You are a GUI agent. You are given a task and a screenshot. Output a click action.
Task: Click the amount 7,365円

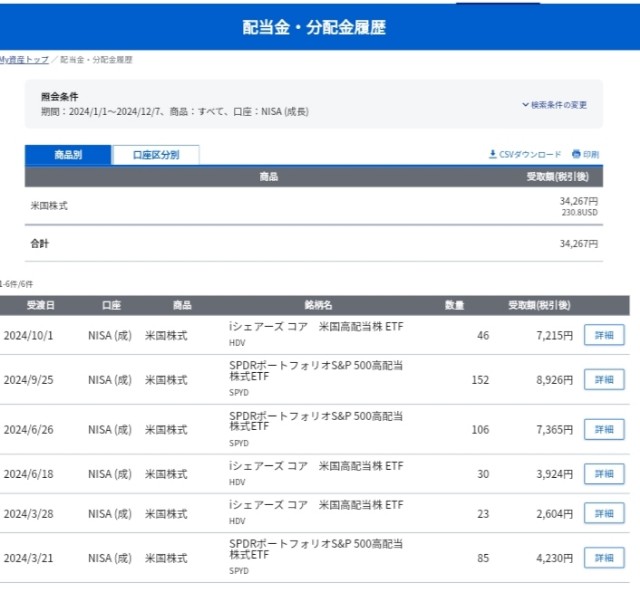tap(554, 430)
